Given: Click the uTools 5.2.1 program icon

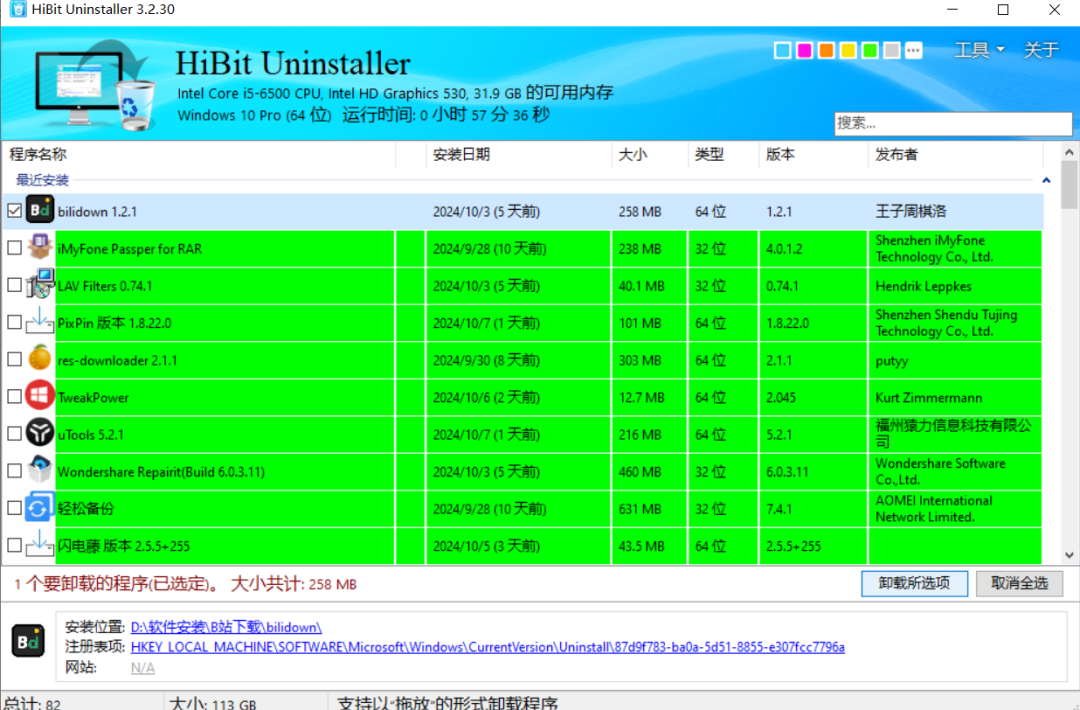Looking at the screenshot, I should point(40,434).
